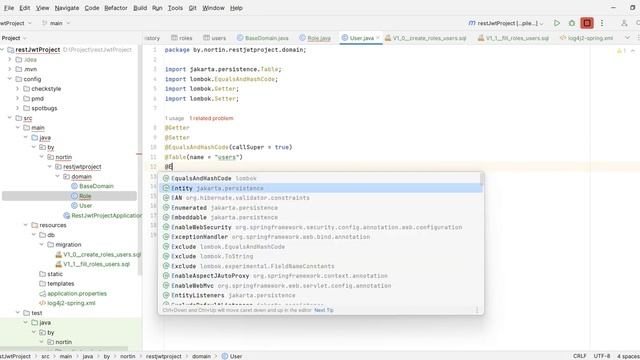Select EnableWebMvc completion suggestion
Screen dimensions: 640x360
320,286
